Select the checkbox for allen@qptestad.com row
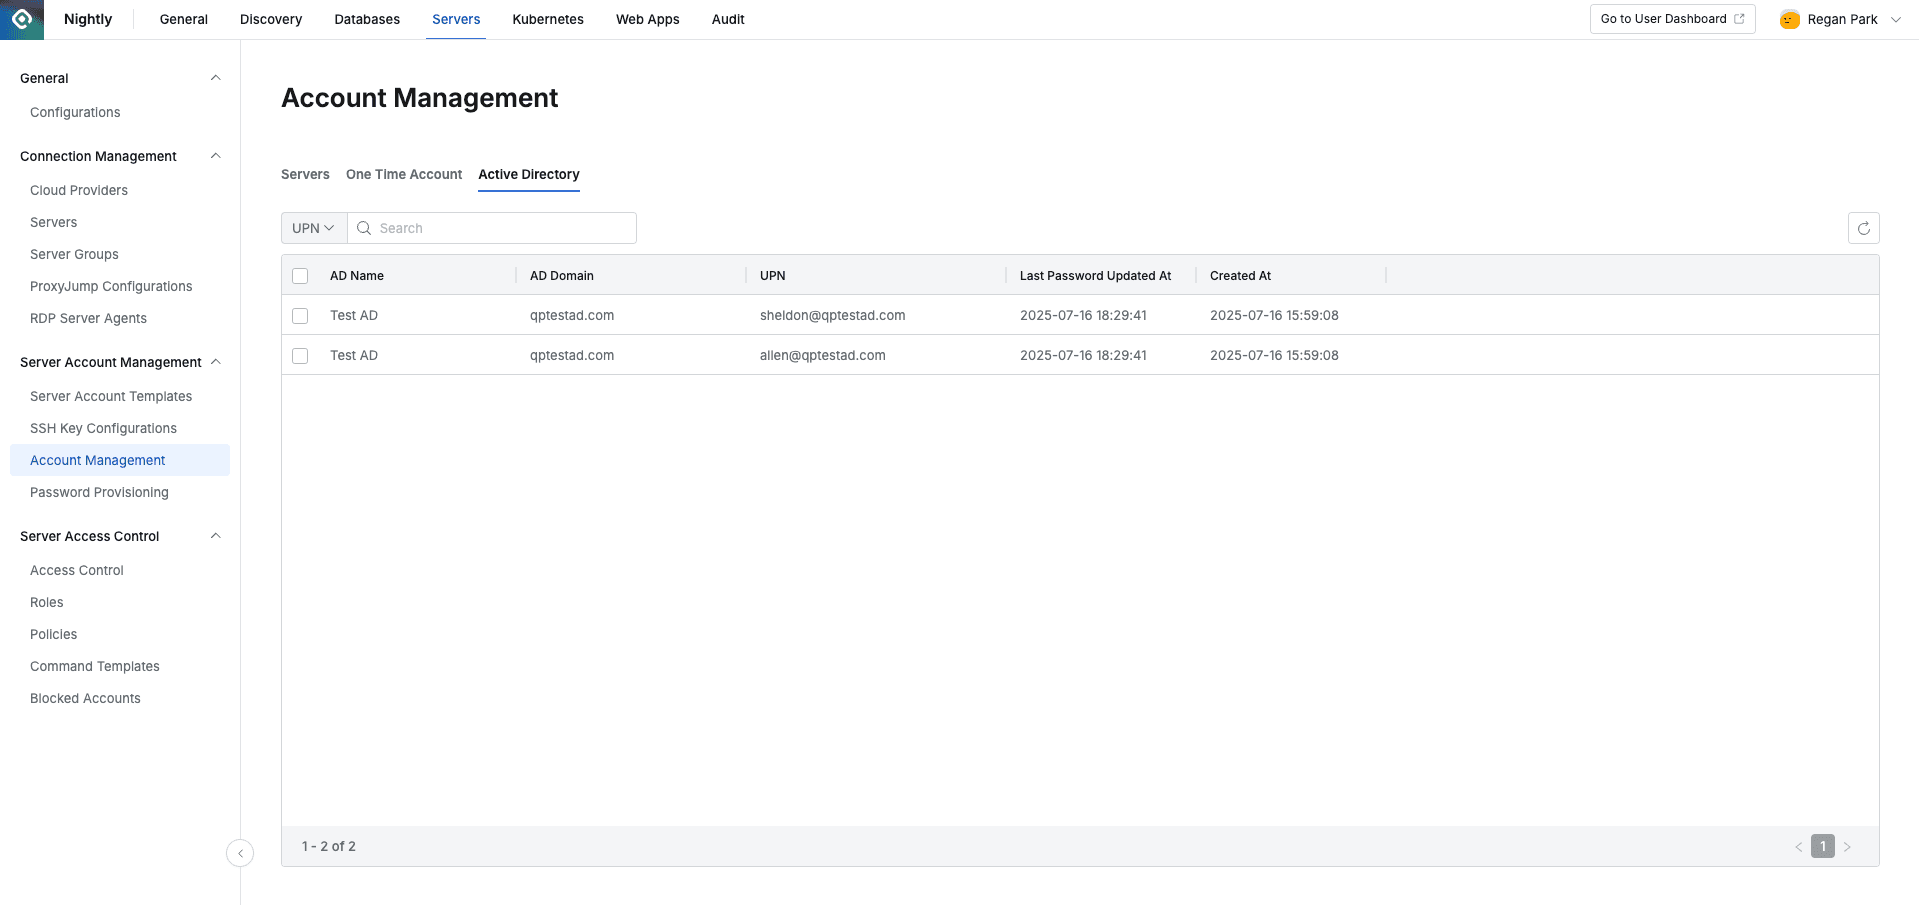The height and width of the screenshot is (905, 1919). (x=300, y=356)
